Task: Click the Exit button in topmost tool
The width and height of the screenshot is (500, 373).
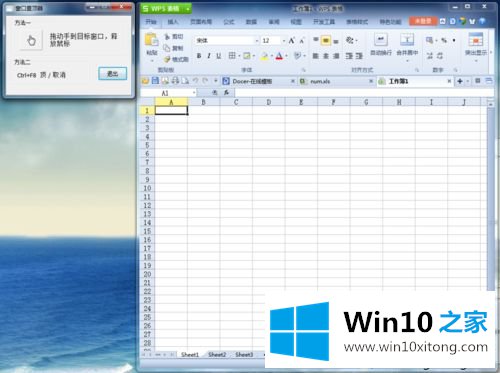Action: pos(112,73)
